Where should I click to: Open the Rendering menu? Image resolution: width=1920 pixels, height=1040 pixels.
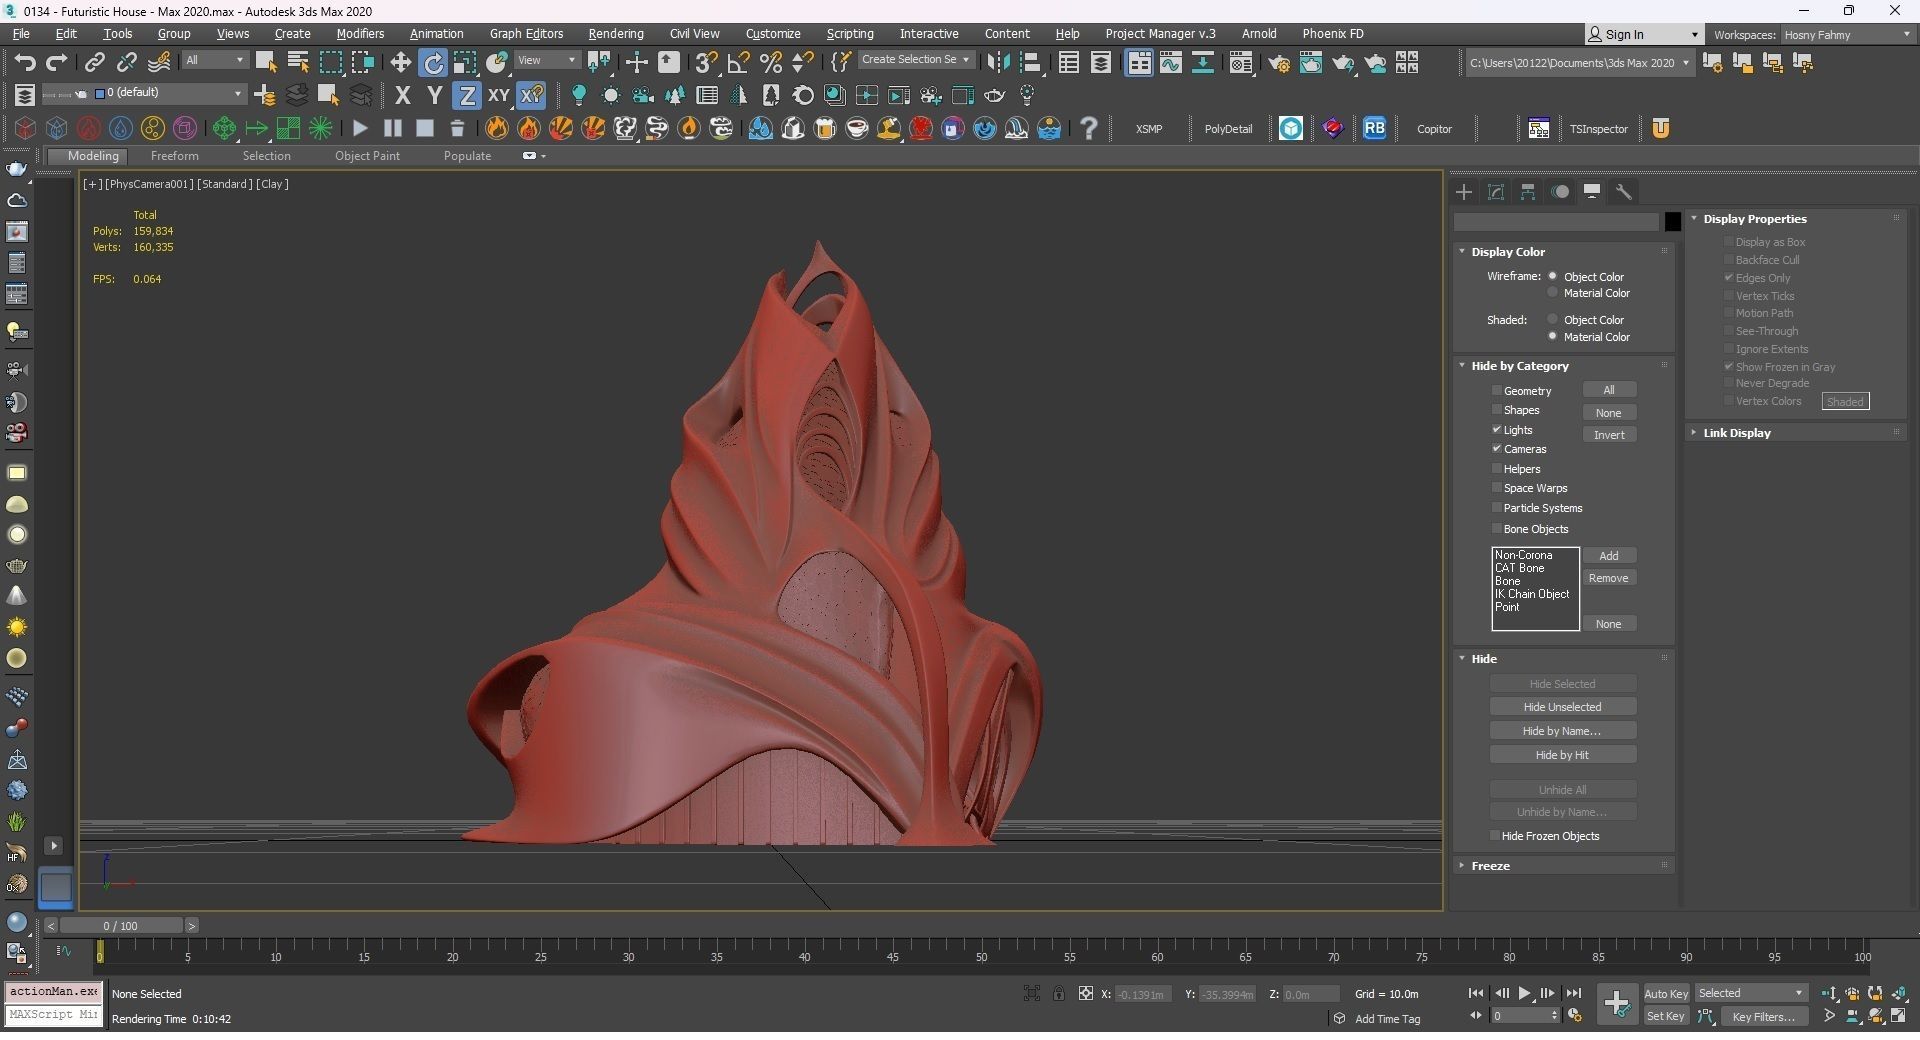(615, 34)
